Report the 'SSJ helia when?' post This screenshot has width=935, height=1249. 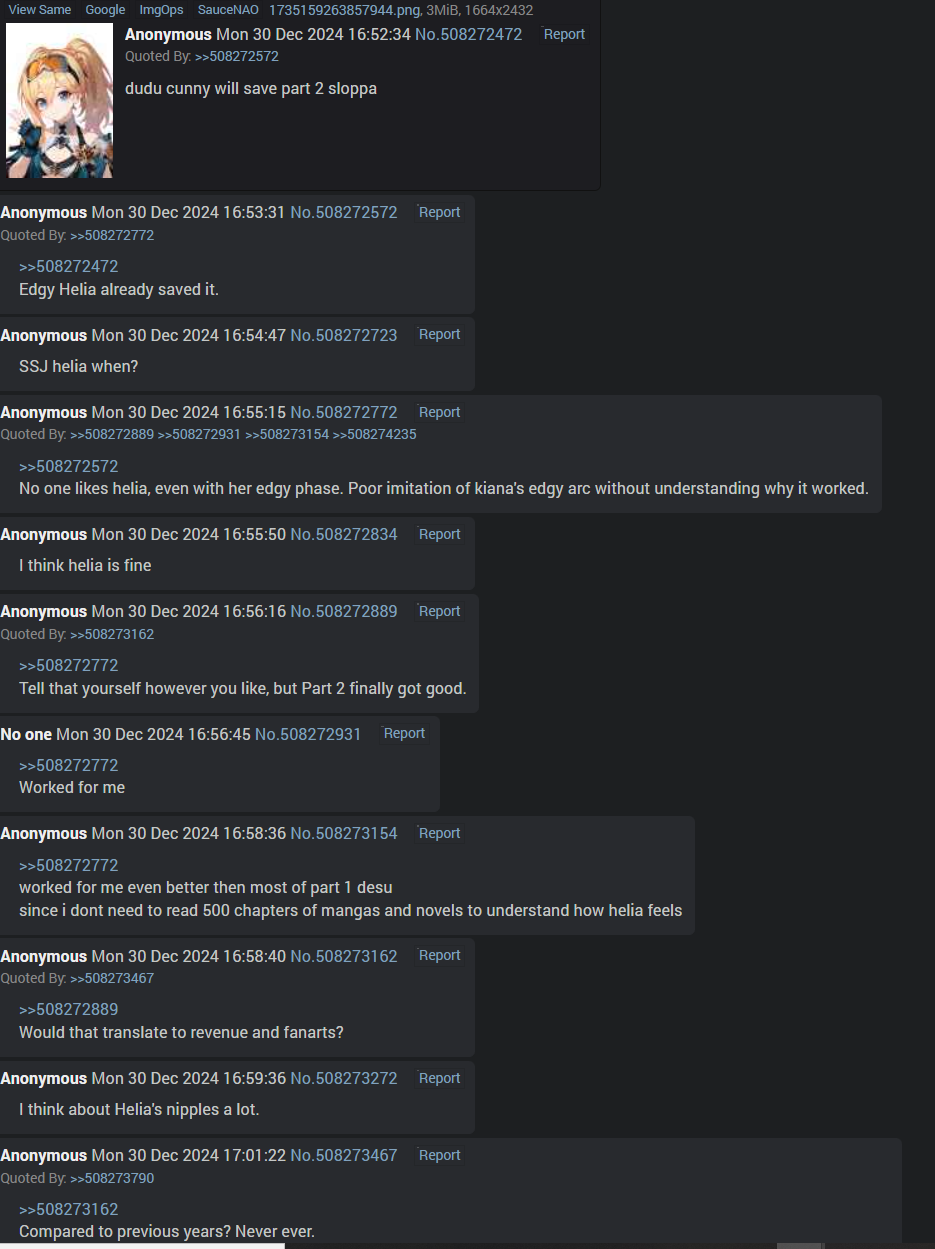coord(439,334)
